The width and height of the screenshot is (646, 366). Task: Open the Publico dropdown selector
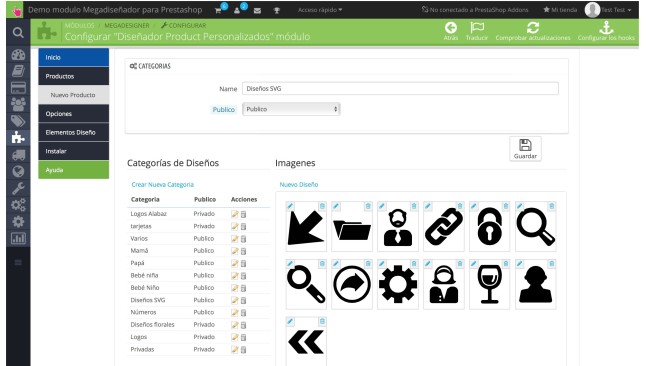[291, 109]
